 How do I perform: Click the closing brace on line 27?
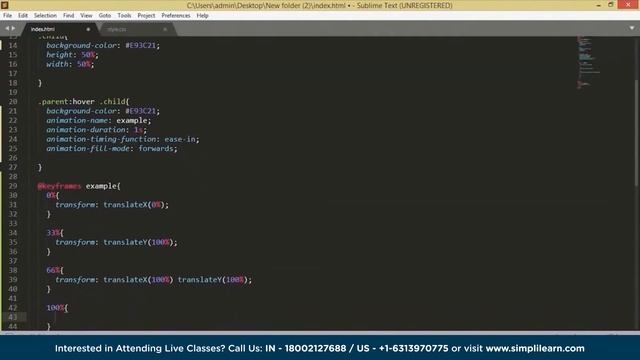[x=40, y=167]
